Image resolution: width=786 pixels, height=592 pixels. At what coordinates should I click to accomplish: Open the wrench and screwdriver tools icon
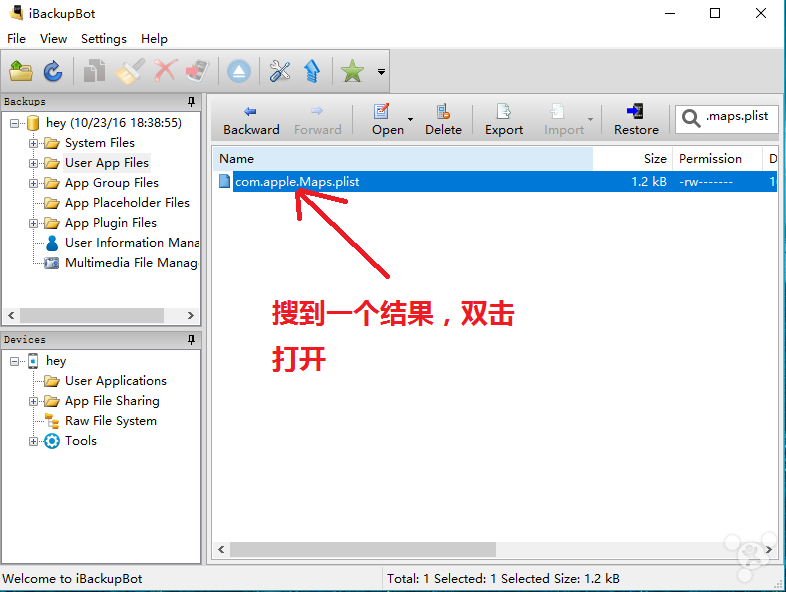[280, 71]
